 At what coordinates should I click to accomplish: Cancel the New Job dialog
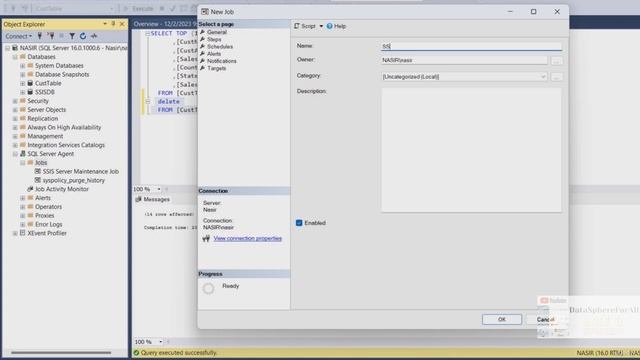[x=545, y=320]
